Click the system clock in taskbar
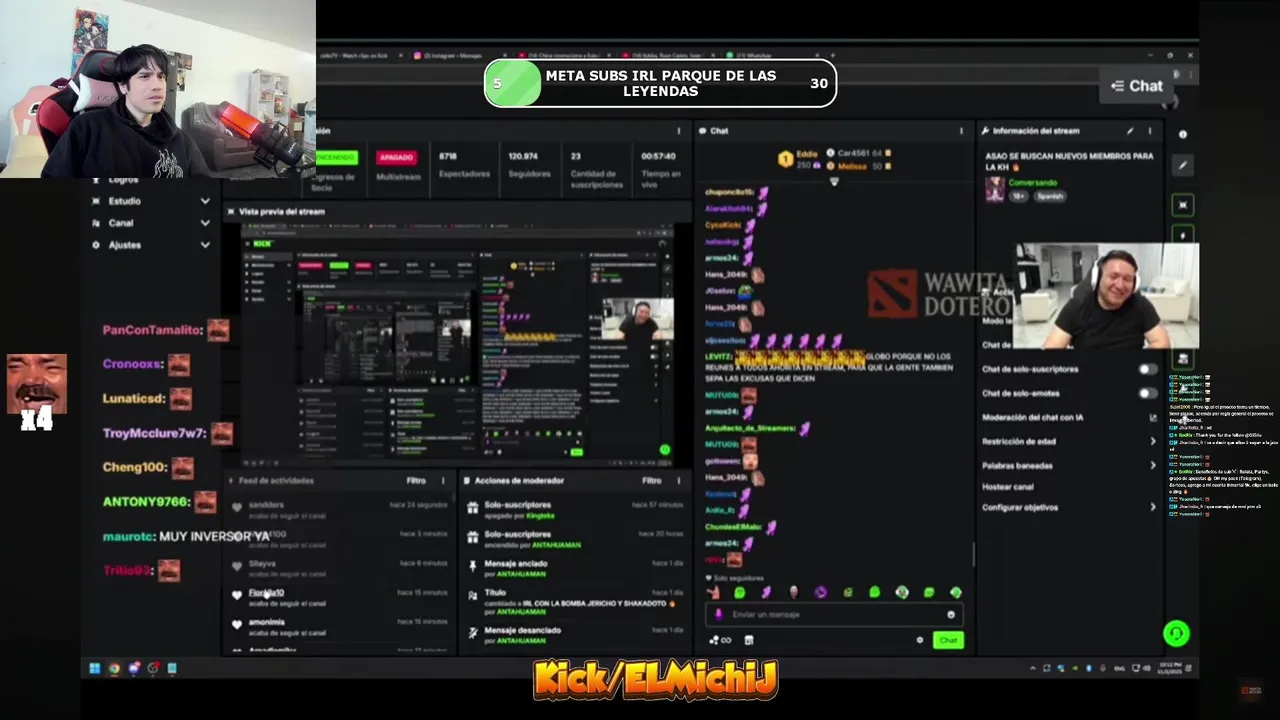The image size is (1280, 720). pyautogui.click(x=1172, y=668)
